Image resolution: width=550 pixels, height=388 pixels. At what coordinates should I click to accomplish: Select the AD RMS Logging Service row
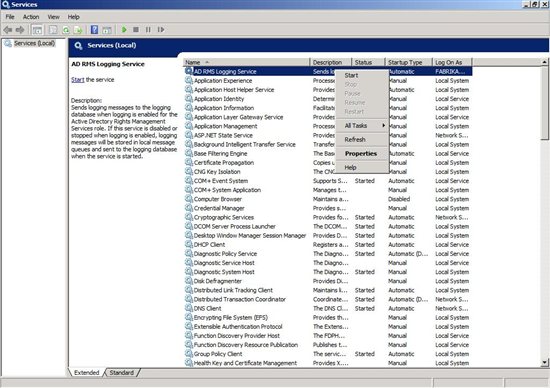pos(328,71)
